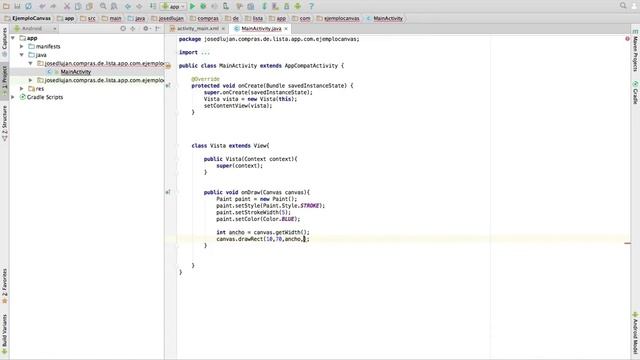This screenshot has width=640, height=360.
Task: Click Scroll from Source target icon
Action: pos(123,29)
